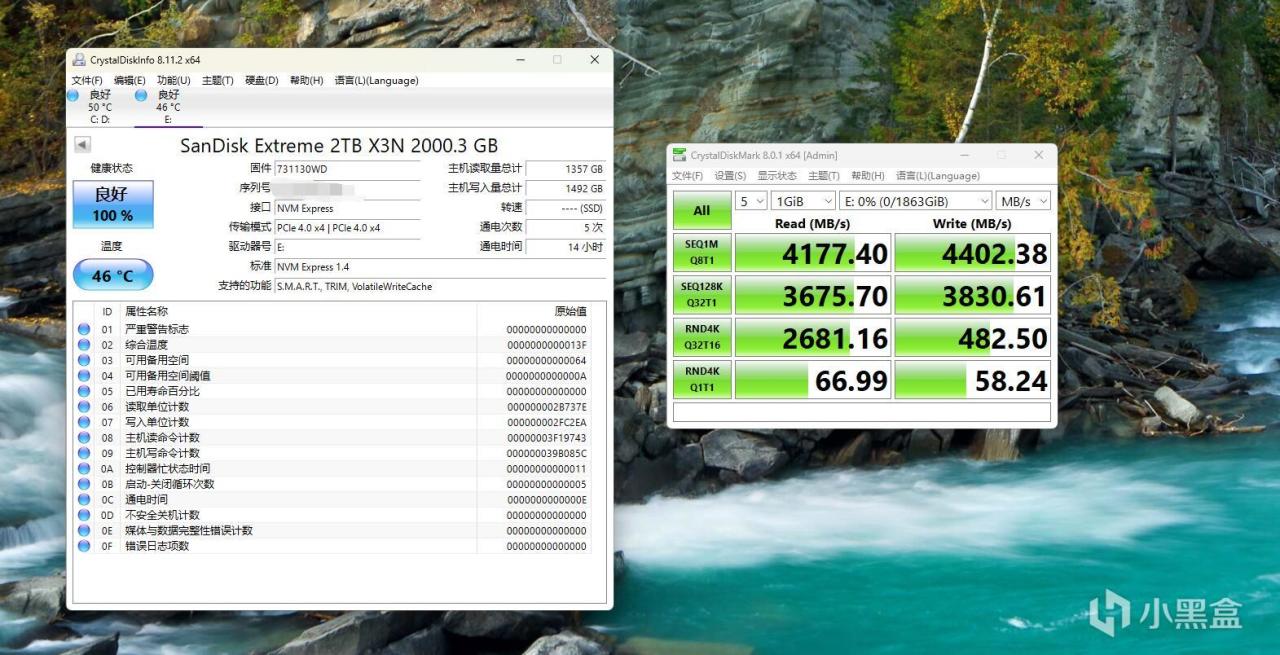This screenshot has height=655, width=1280.
Task: Select the E: disk status orb
Action: [x=141, y=95]
